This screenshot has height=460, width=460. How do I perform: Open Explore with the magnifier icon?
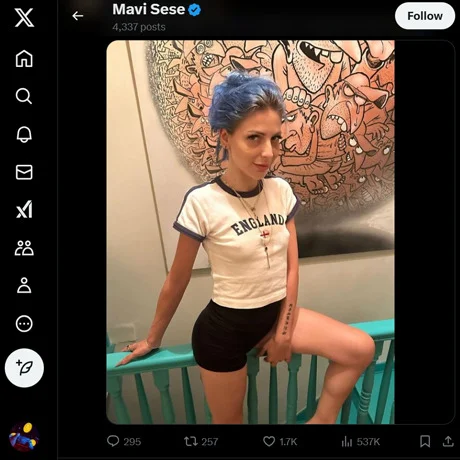(24, 96)
